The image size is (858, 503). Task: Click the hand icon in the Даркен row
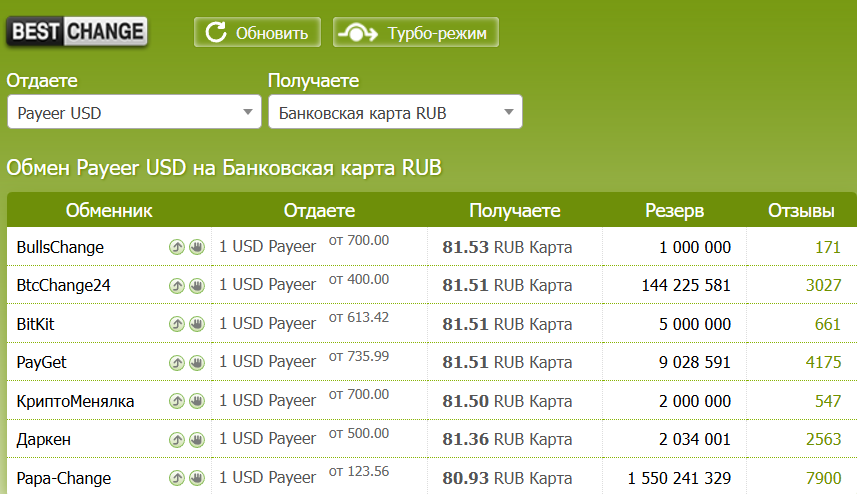point(197,440)
